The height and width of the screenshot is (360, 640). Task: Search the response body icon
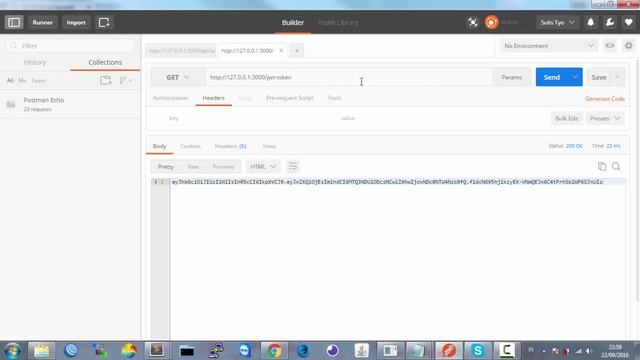616,166
